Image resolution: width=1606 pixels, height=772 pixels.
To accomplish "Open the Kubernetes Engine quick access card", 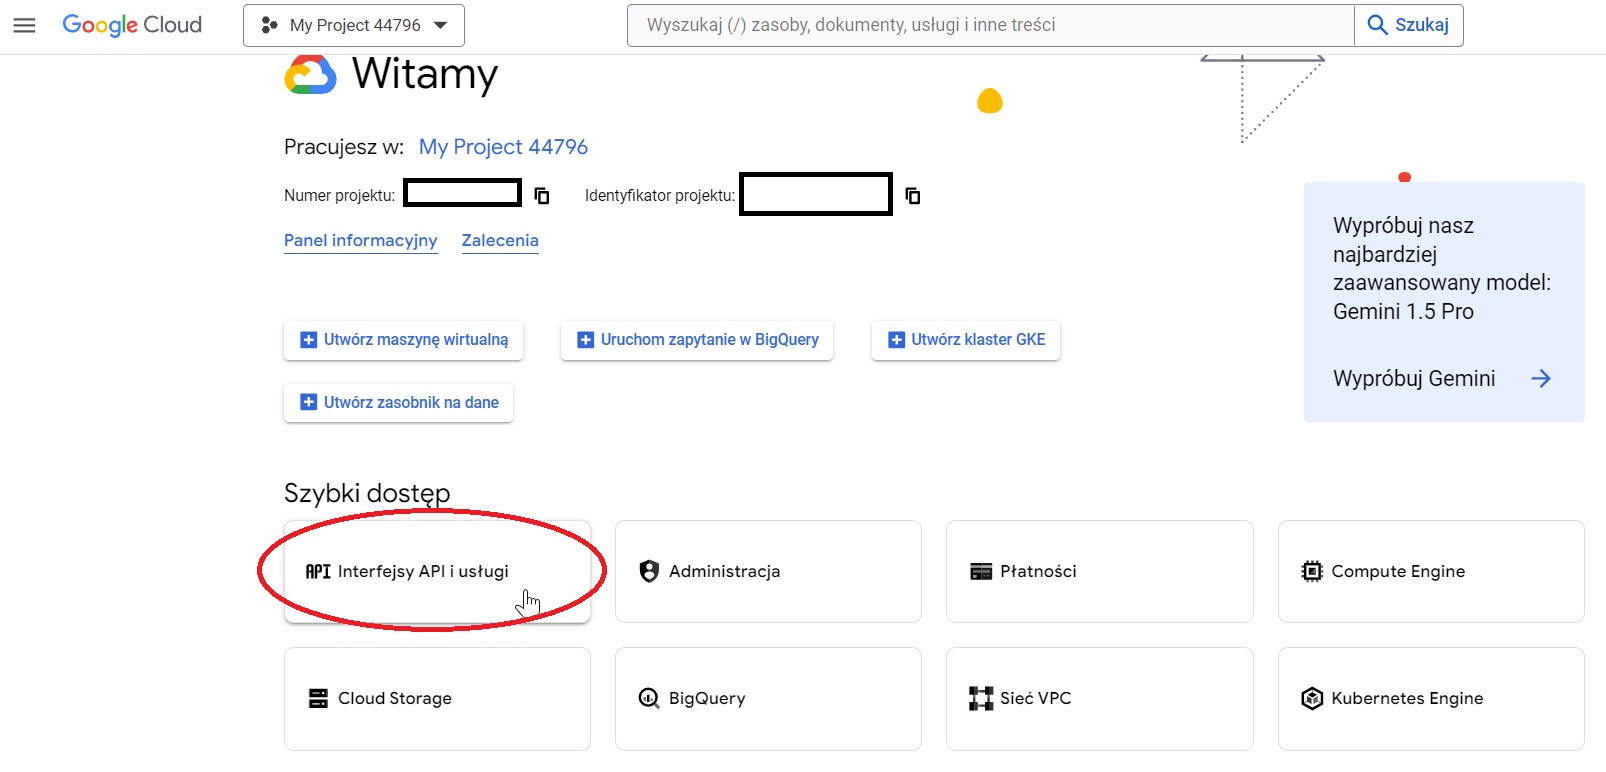I will pos(1431,698).
